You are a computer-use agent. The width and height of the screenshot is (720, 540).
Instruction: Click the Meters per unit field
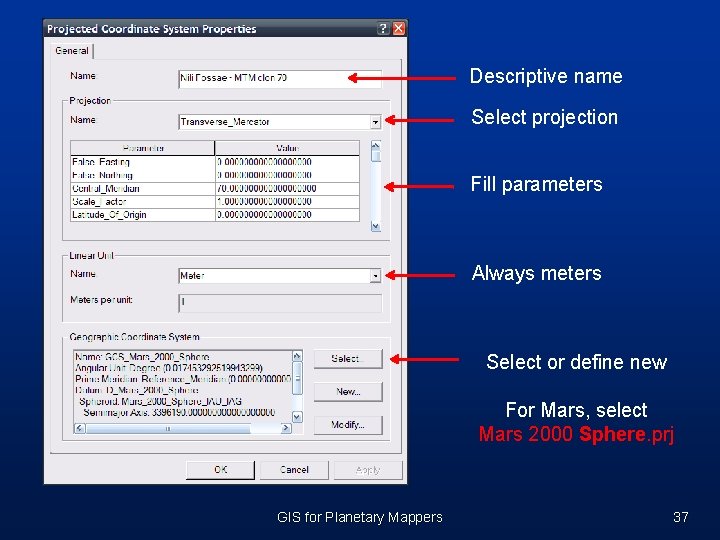tap(280, 303)
